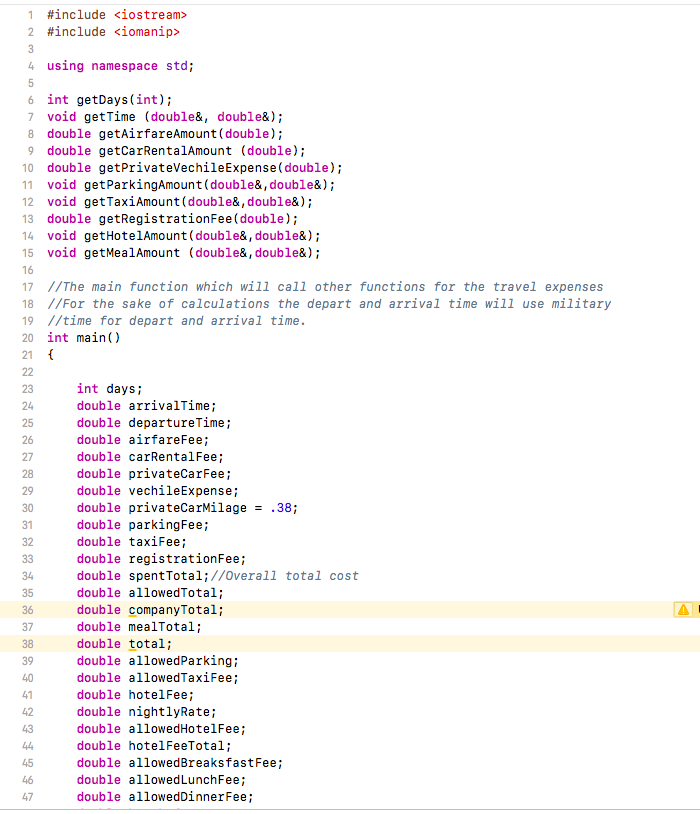The height and width of the screenshot is (814, 700).
Task: Click line number 38 in the gutter
Action: click(28, 644)
